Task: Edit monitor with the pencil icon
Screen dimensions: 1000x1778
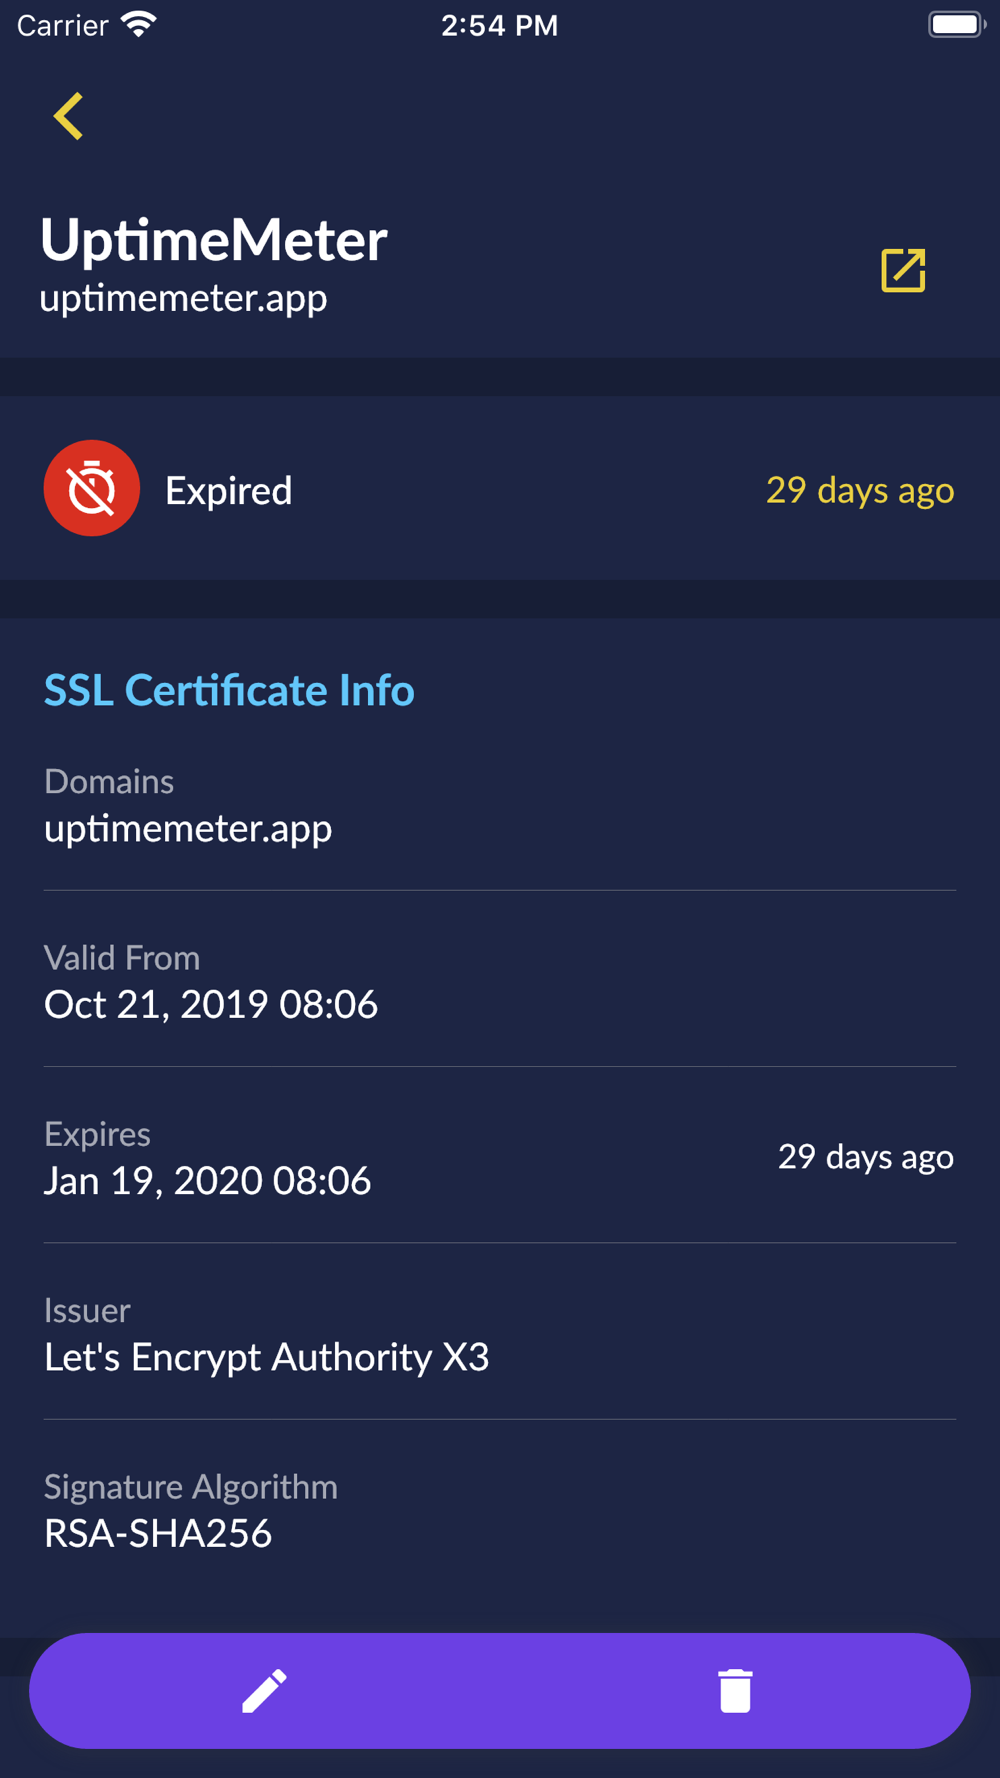Action: pos(265,1690)
